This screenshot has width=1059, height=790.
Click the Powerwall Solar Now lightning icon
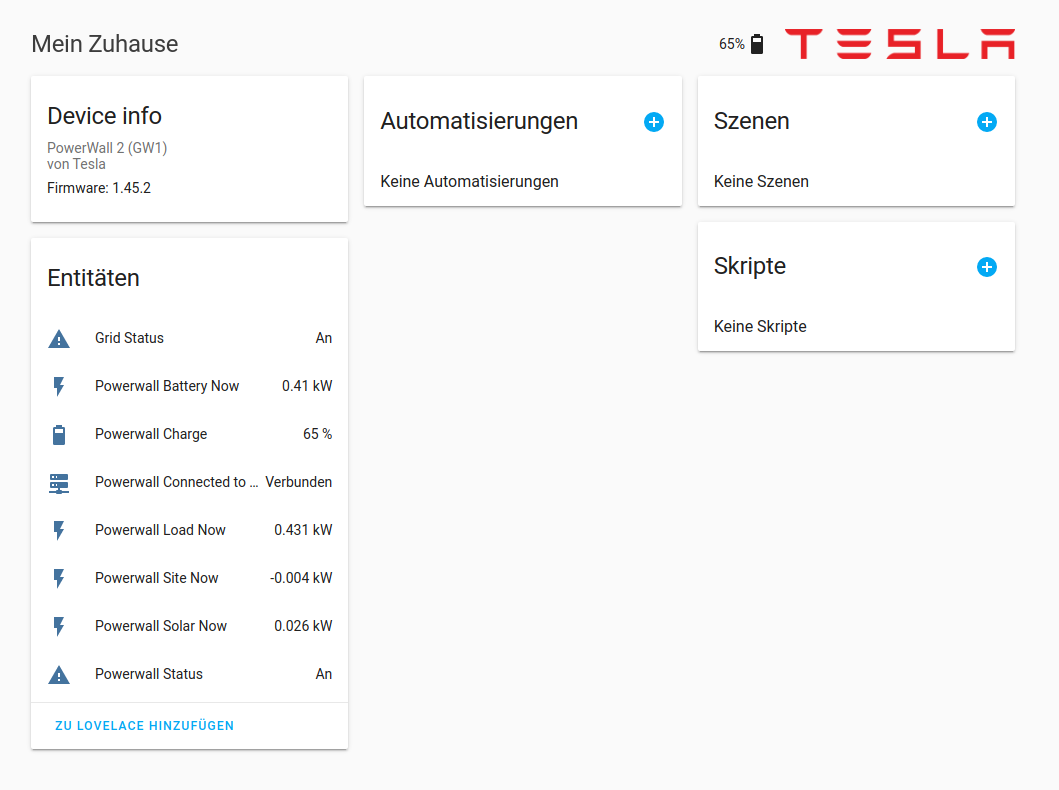point(59,626)
